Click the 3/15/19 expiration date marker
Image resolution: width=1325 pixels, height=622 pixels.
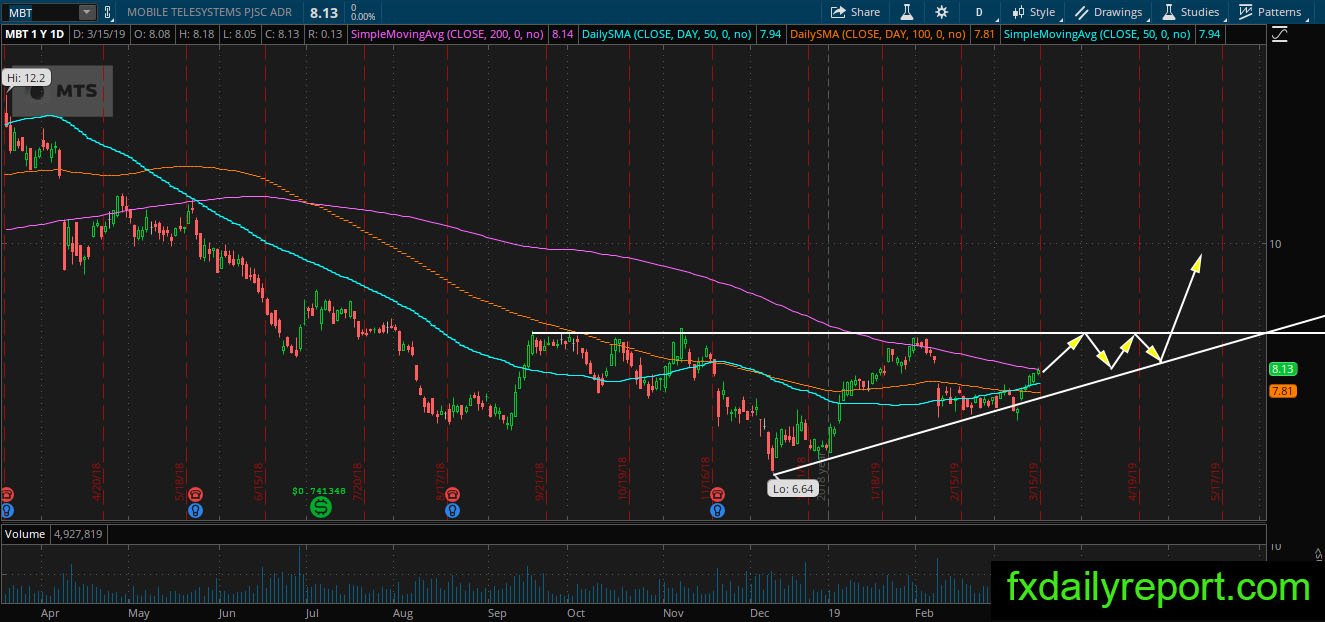[1036, 481]
